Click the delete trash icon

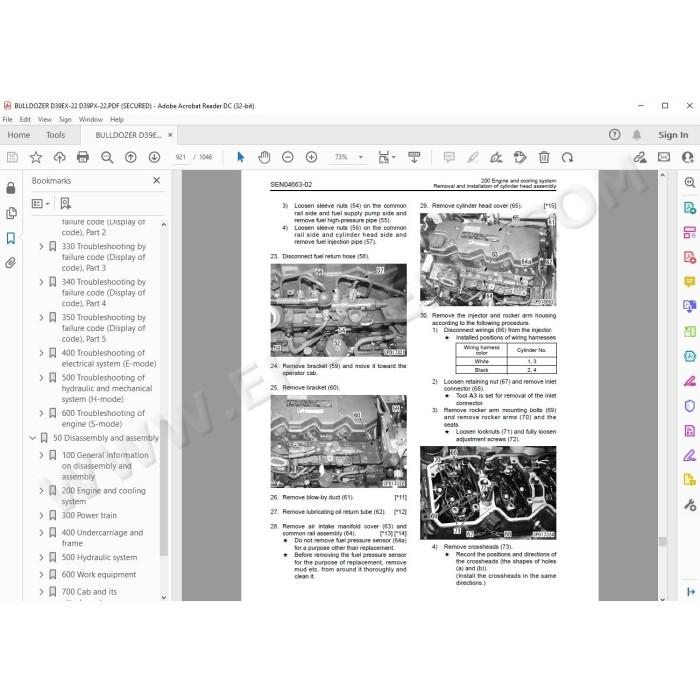544,157
